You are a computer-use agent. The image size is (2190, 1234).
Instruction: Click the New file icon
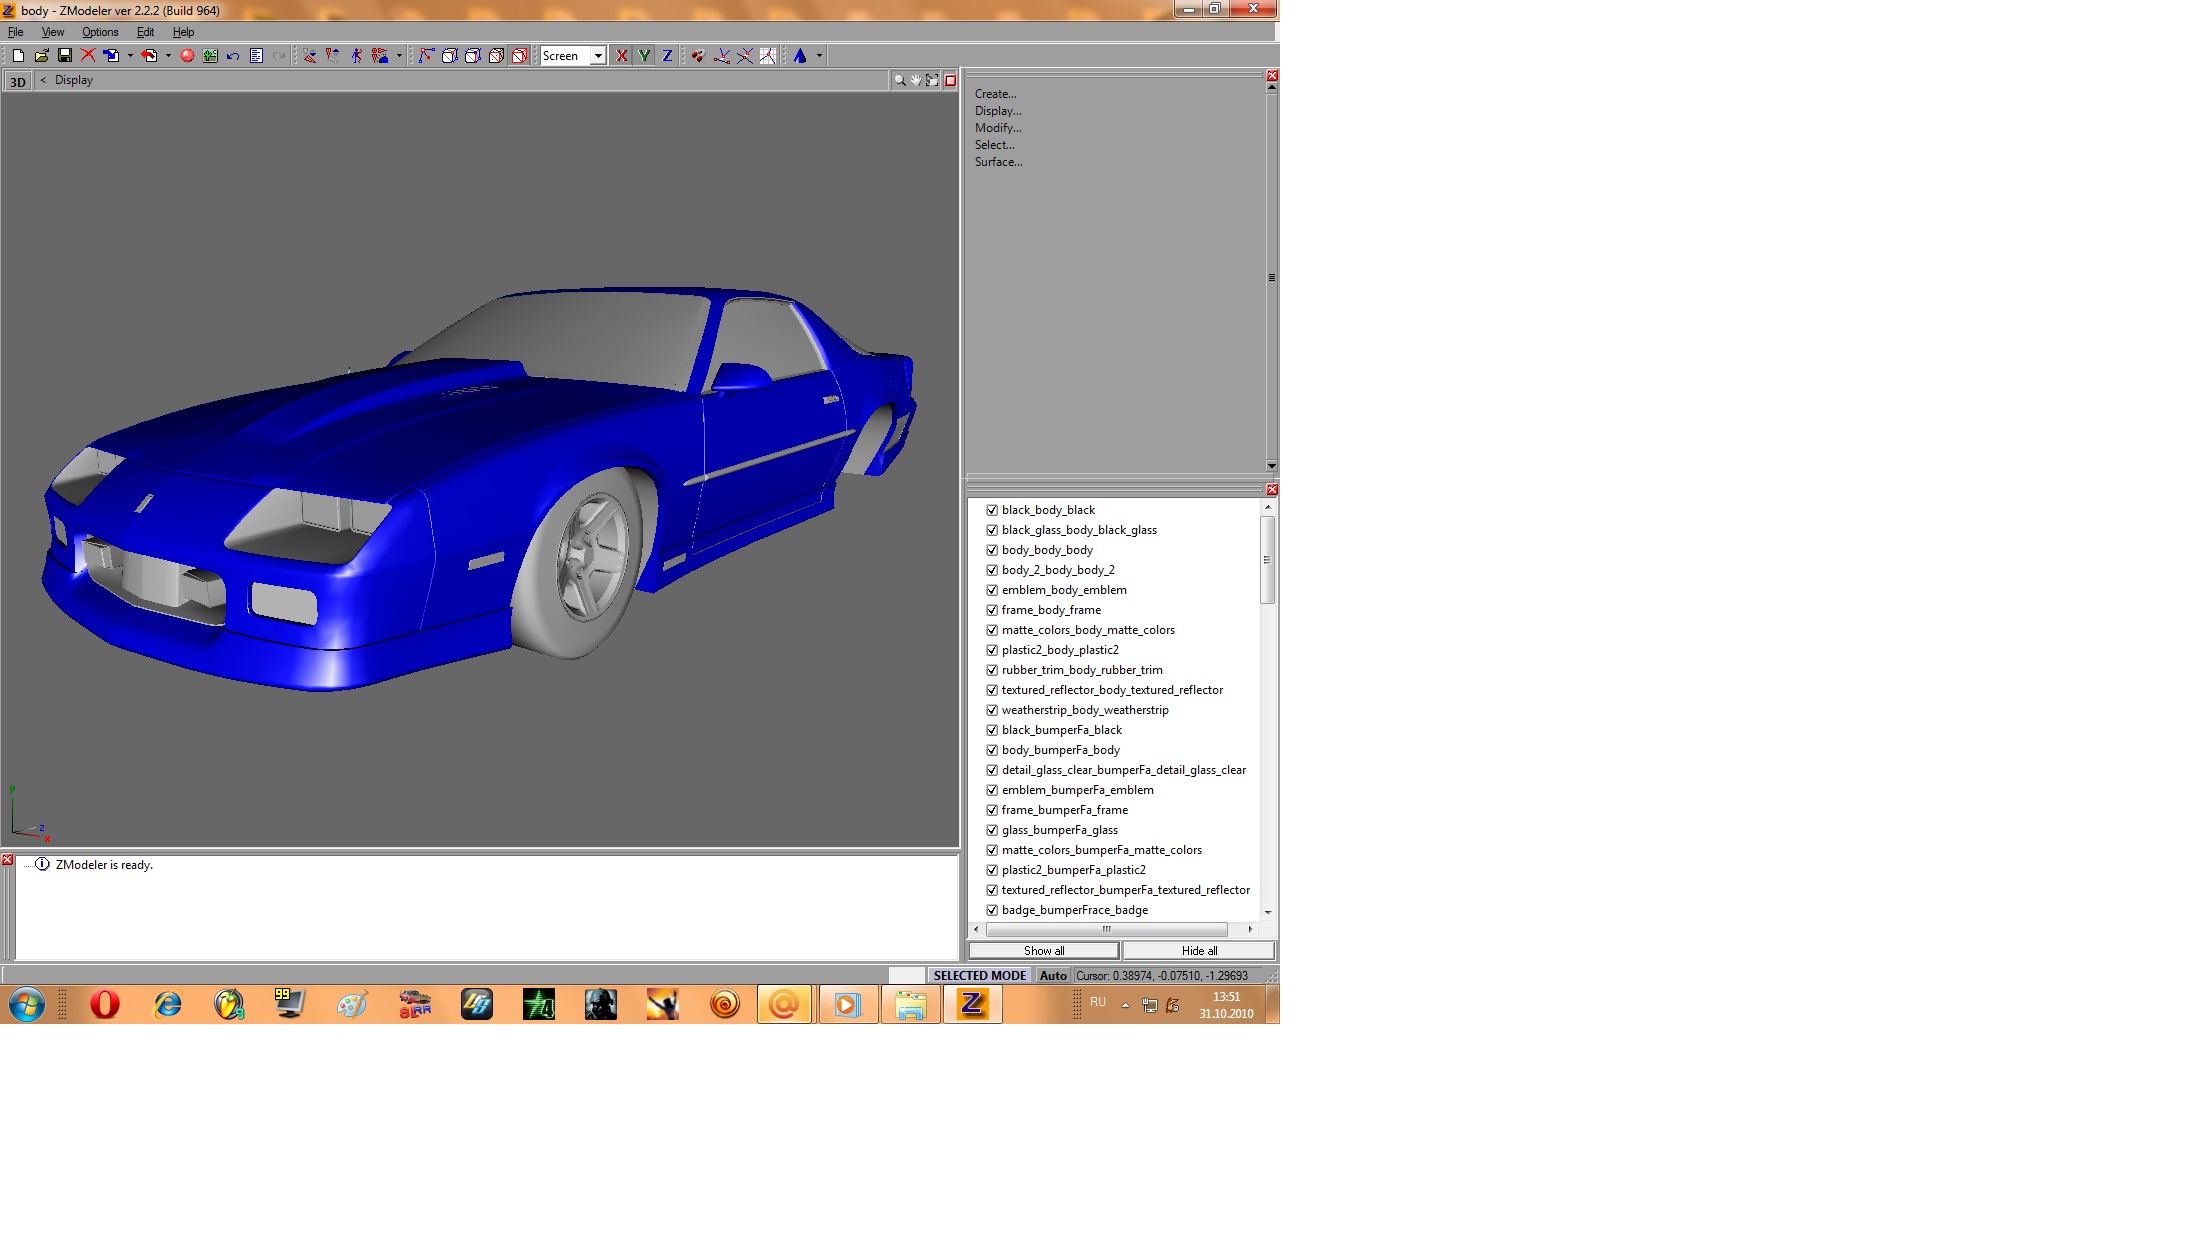(18, 56)
